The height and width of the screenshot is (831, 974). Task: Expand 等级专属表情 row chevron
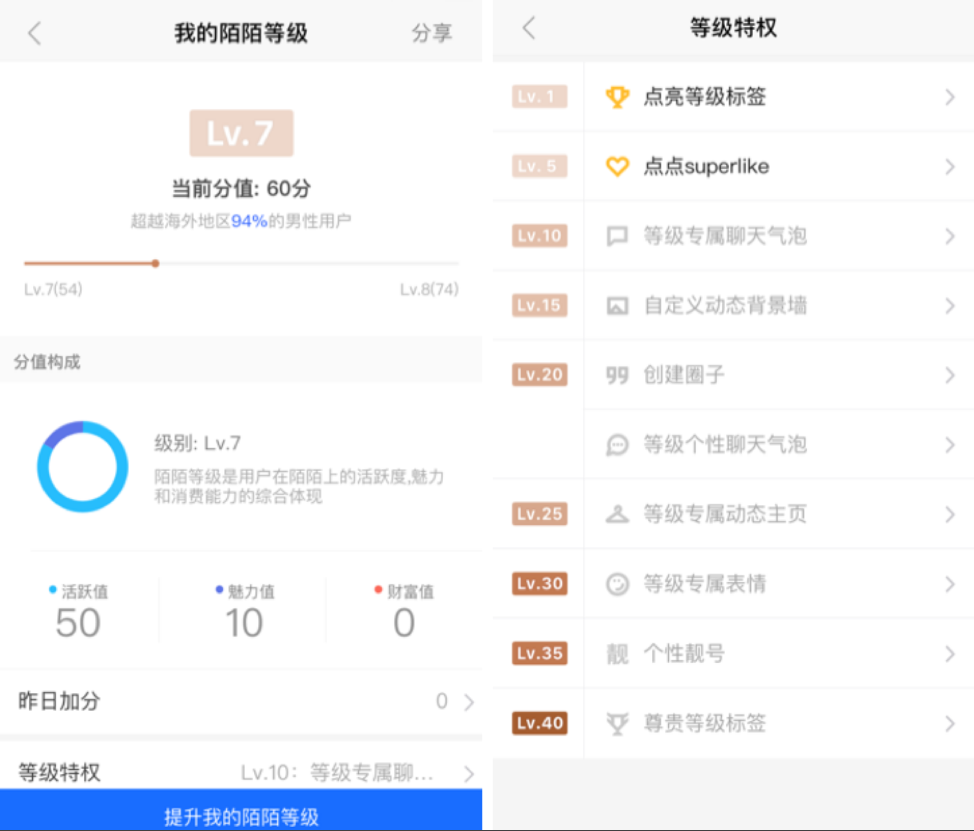click(949, 584)
